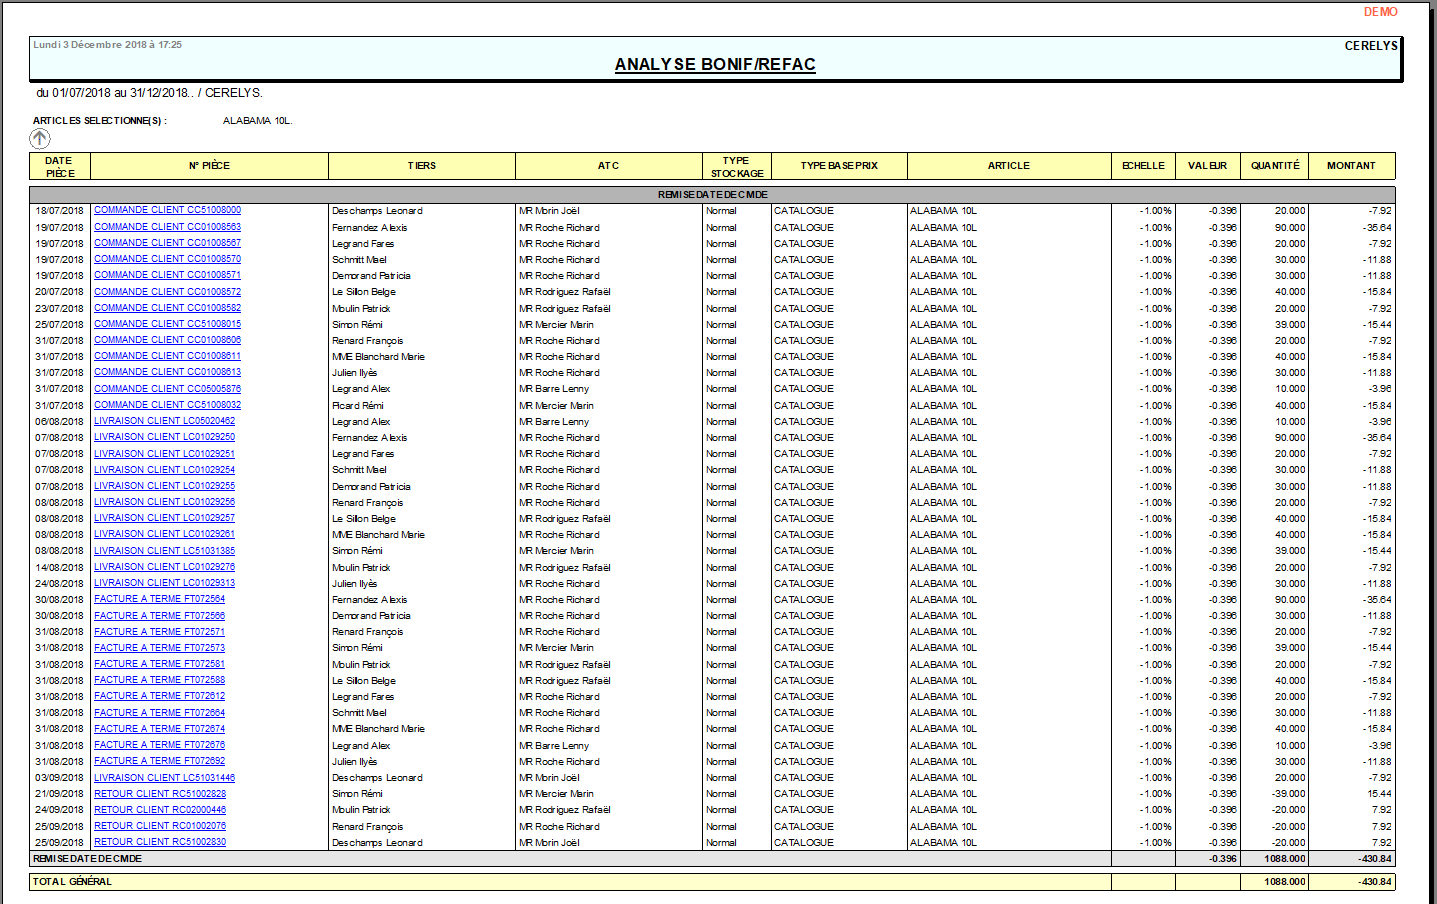The height and width of the screenshot is (904, 1437).
Task: Click the MONTANT column header
Action: coord(1350,166)
